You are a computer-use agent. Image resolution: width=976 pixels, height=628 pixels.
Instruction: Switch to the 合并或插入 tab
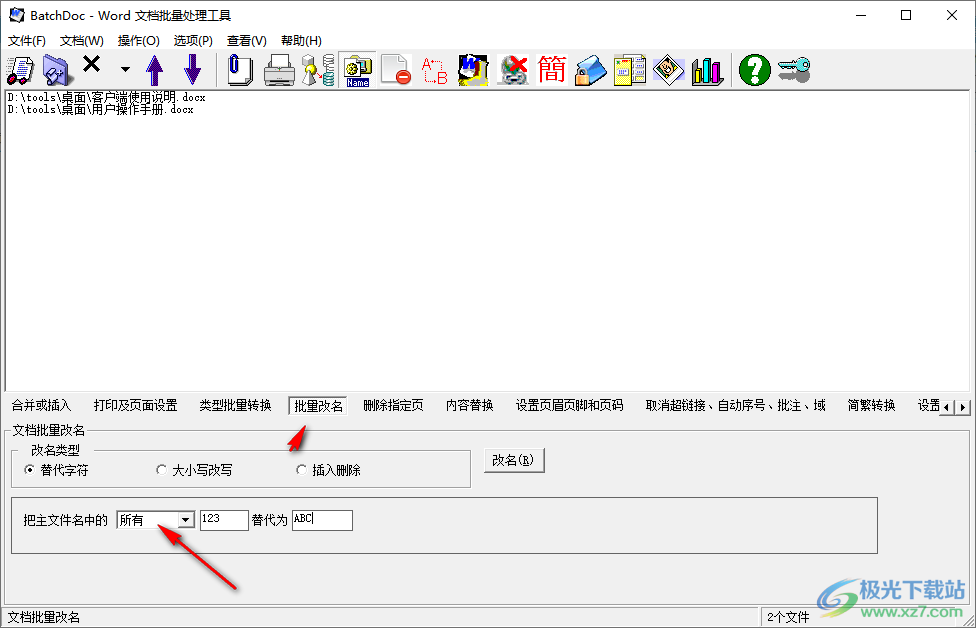tap(41, 406)
